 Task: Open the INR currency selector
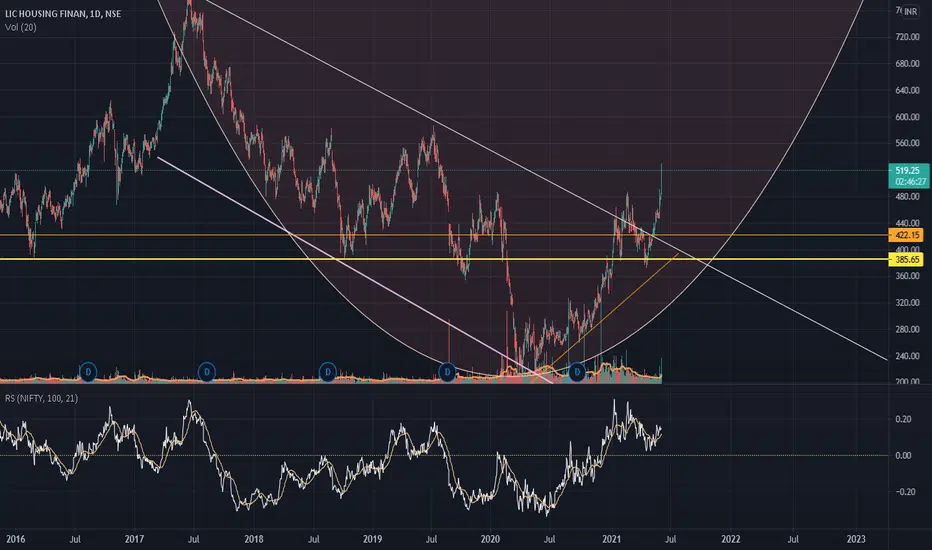coord(910,11)
